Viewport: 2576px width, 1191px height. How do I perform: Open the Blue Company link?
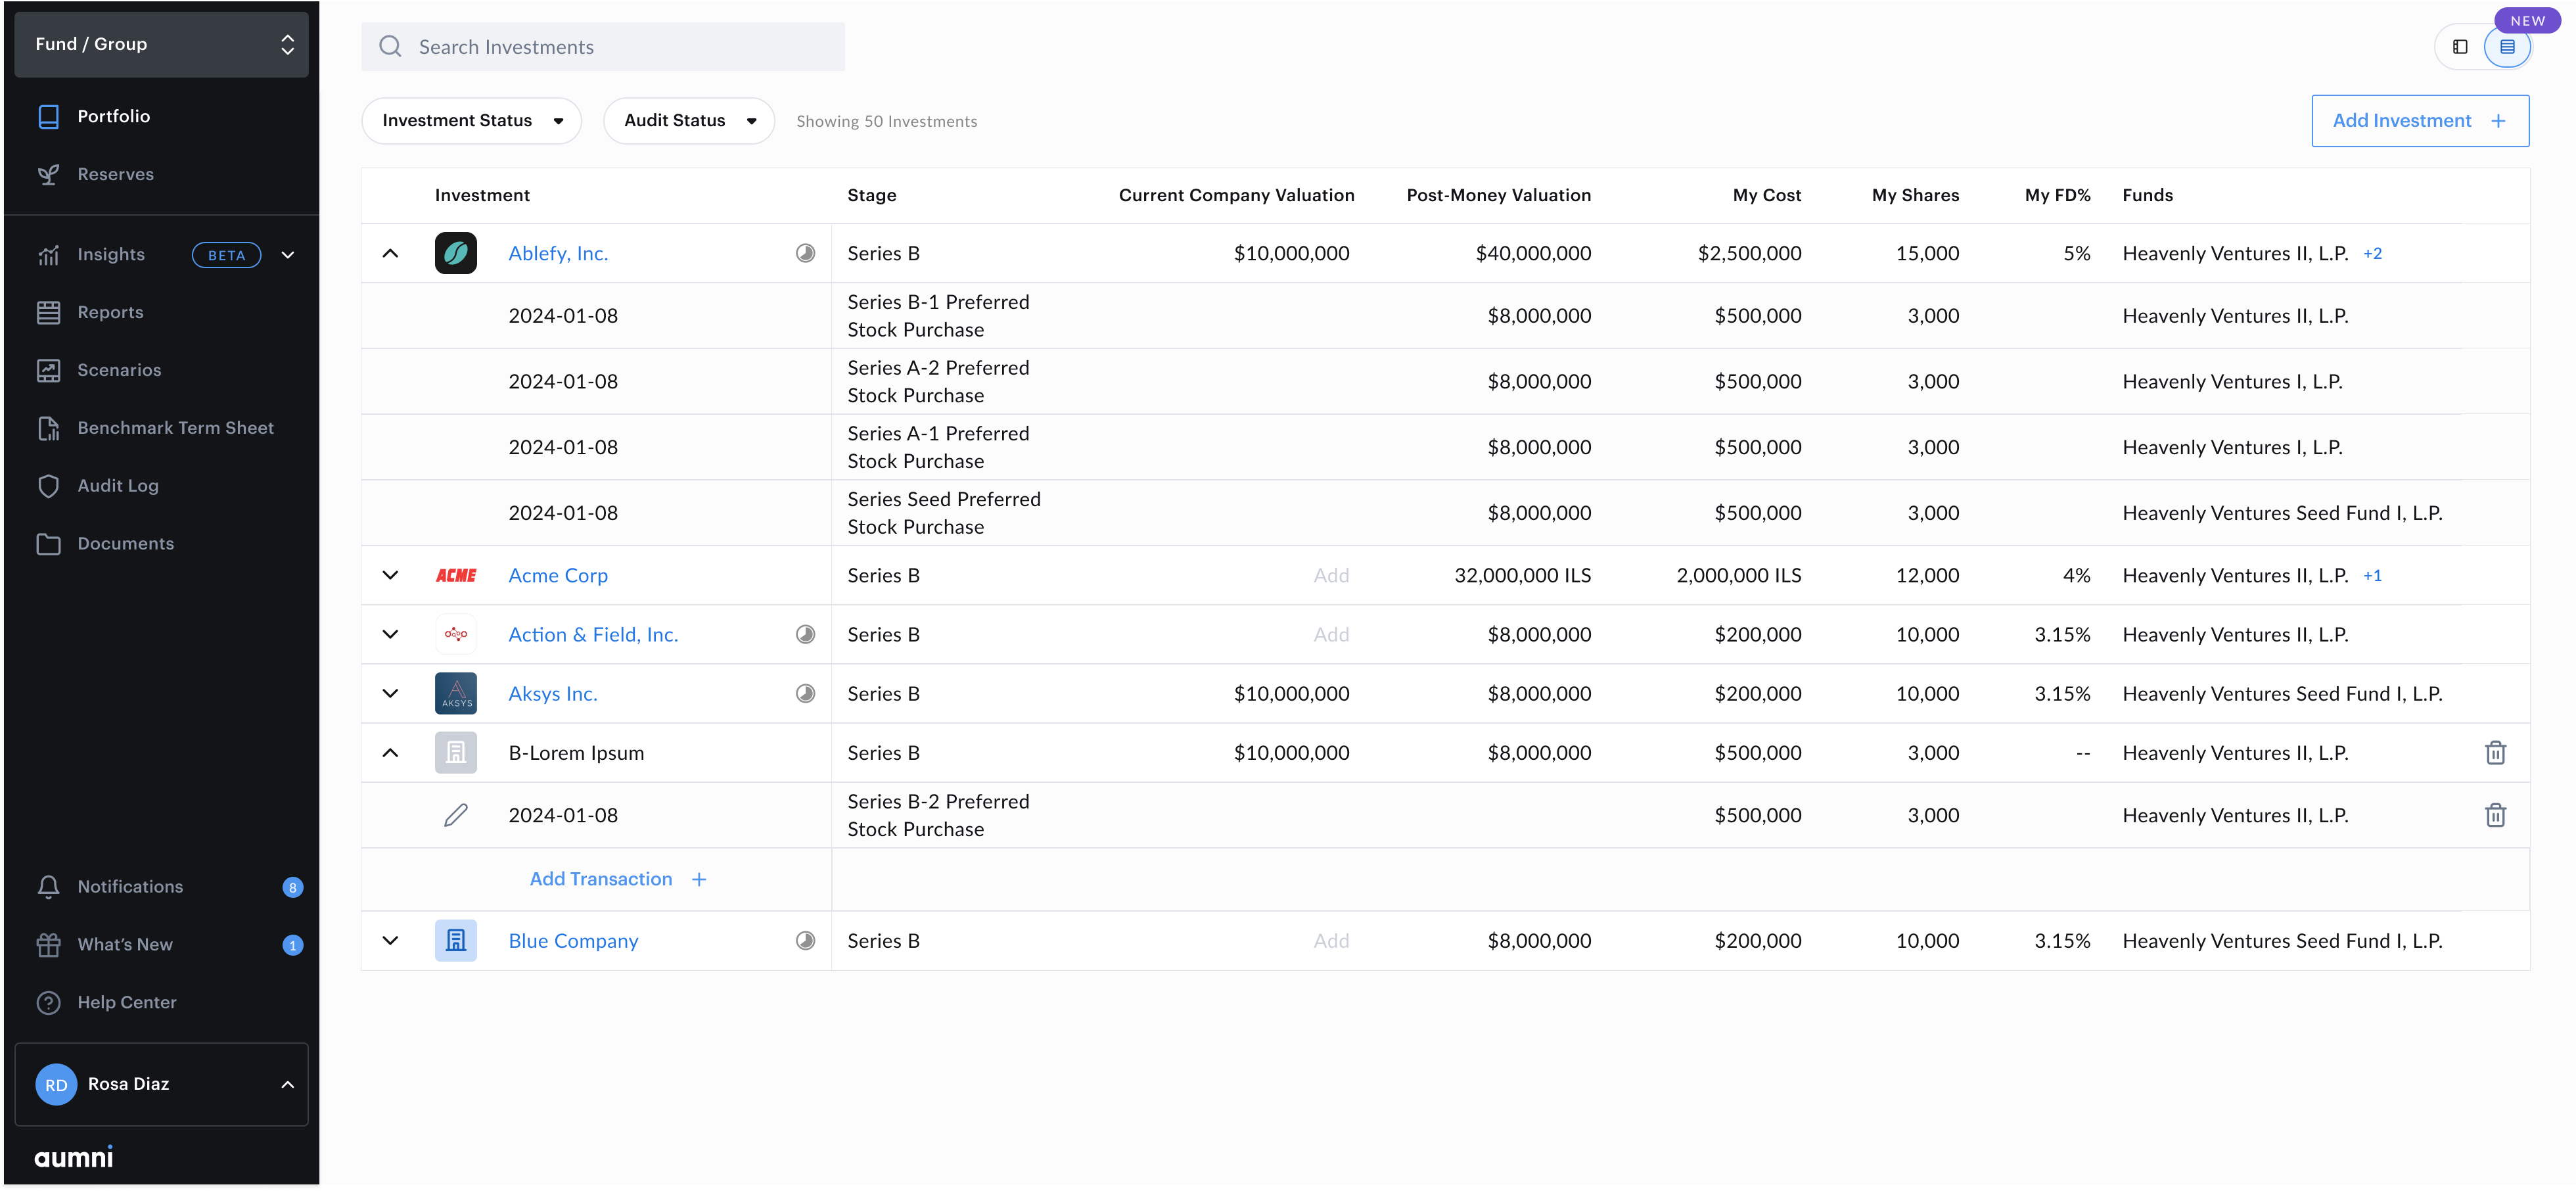(573, 941)
